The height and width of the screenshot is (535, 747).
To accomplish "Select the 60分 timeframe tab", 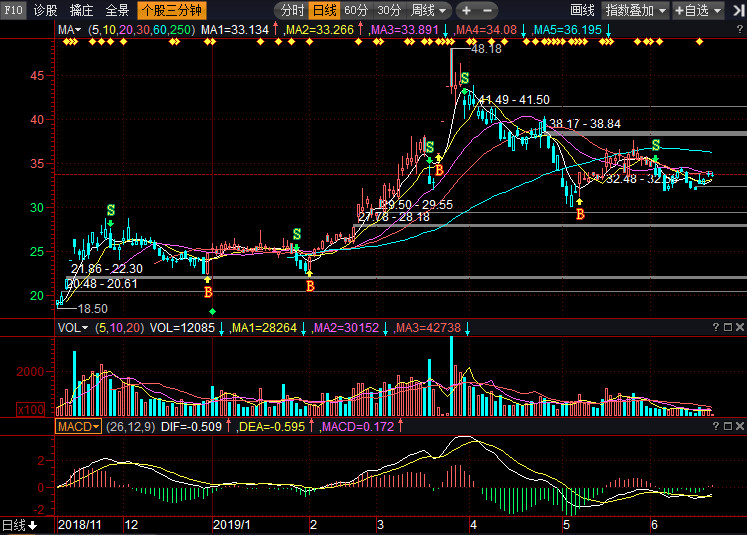I will click(355, 10).
